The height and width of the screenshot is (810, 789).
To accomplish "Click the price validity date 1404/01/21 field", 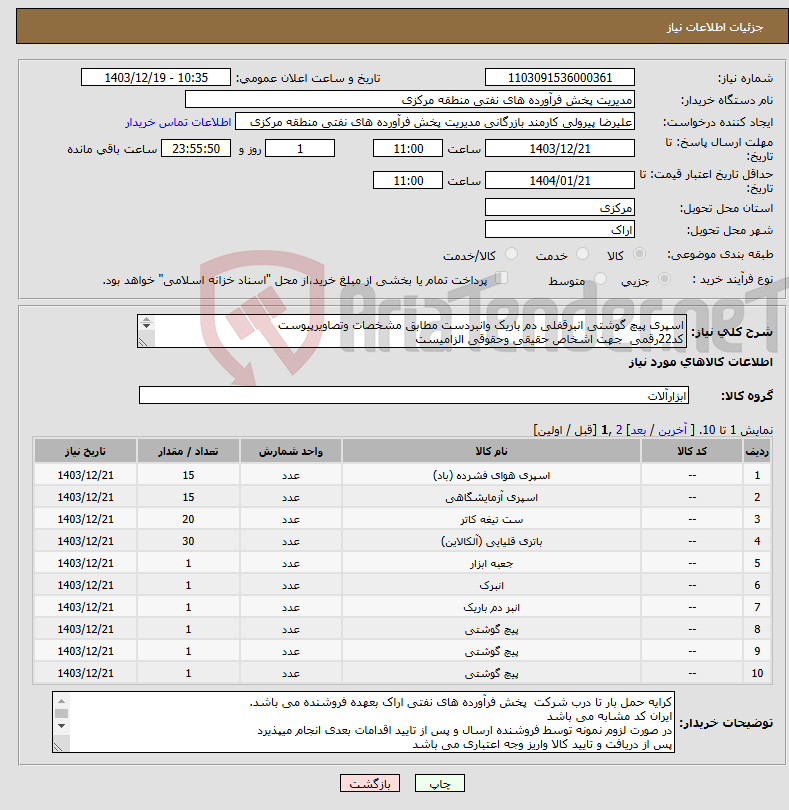I will pyautogui.click(x=560, y=180).
